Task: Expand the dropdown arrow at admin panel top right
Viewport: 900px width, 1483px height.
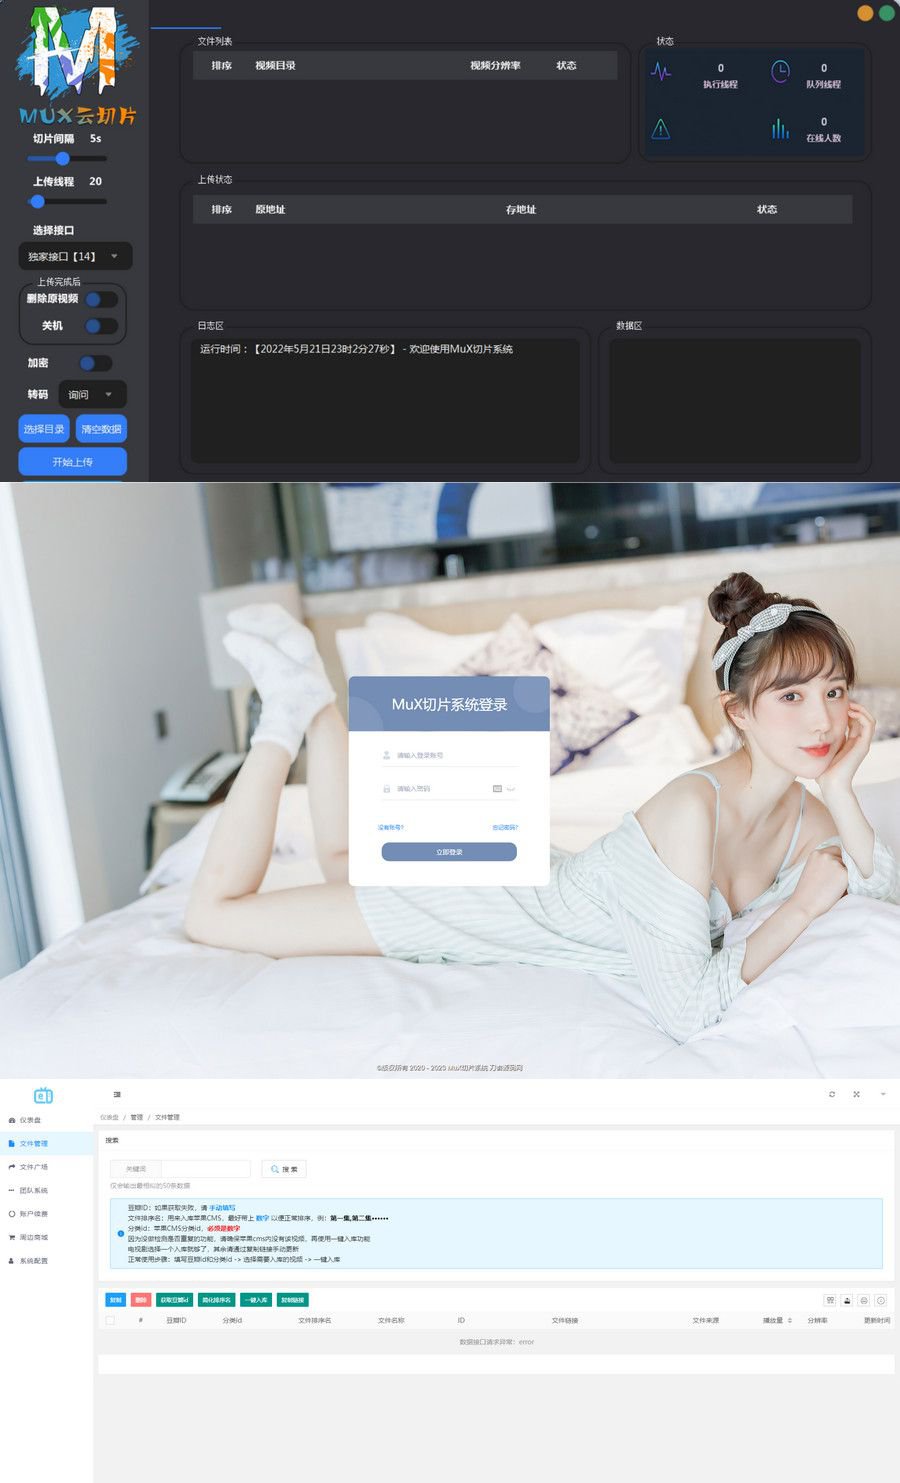Action: (882, 1093)
